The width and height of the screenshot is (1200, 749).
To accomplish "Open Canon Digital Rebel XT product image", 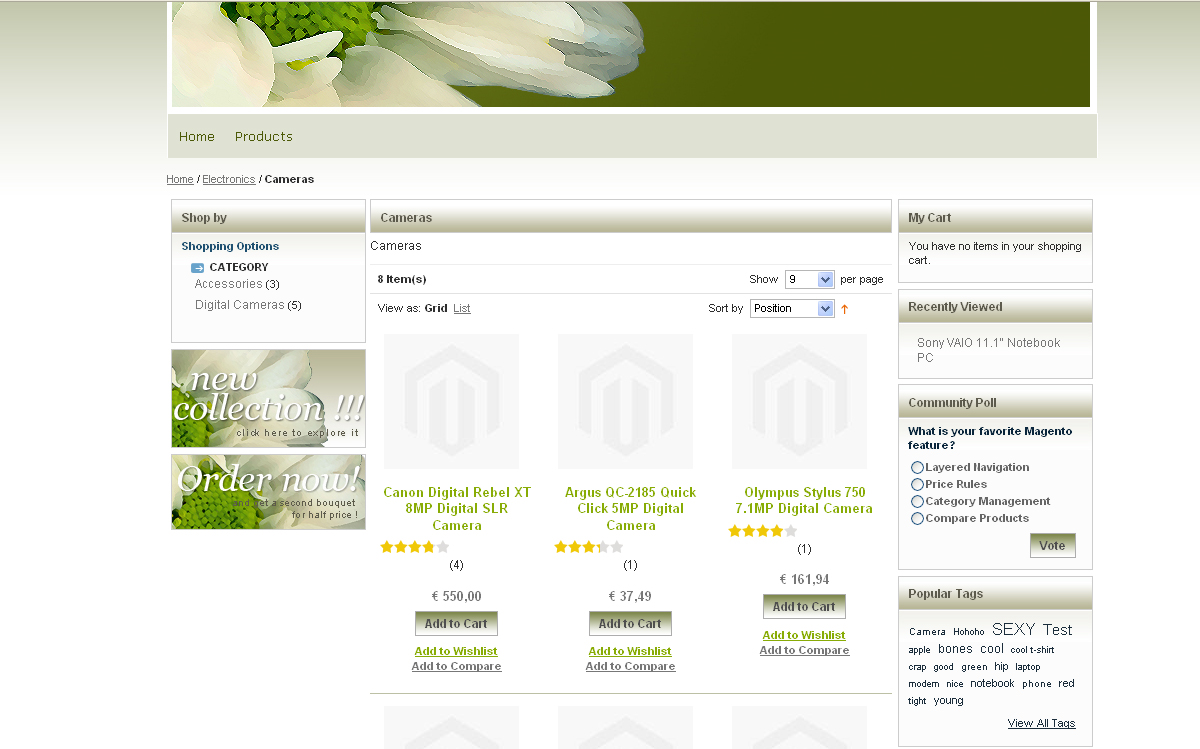I will tap(451, 402).
